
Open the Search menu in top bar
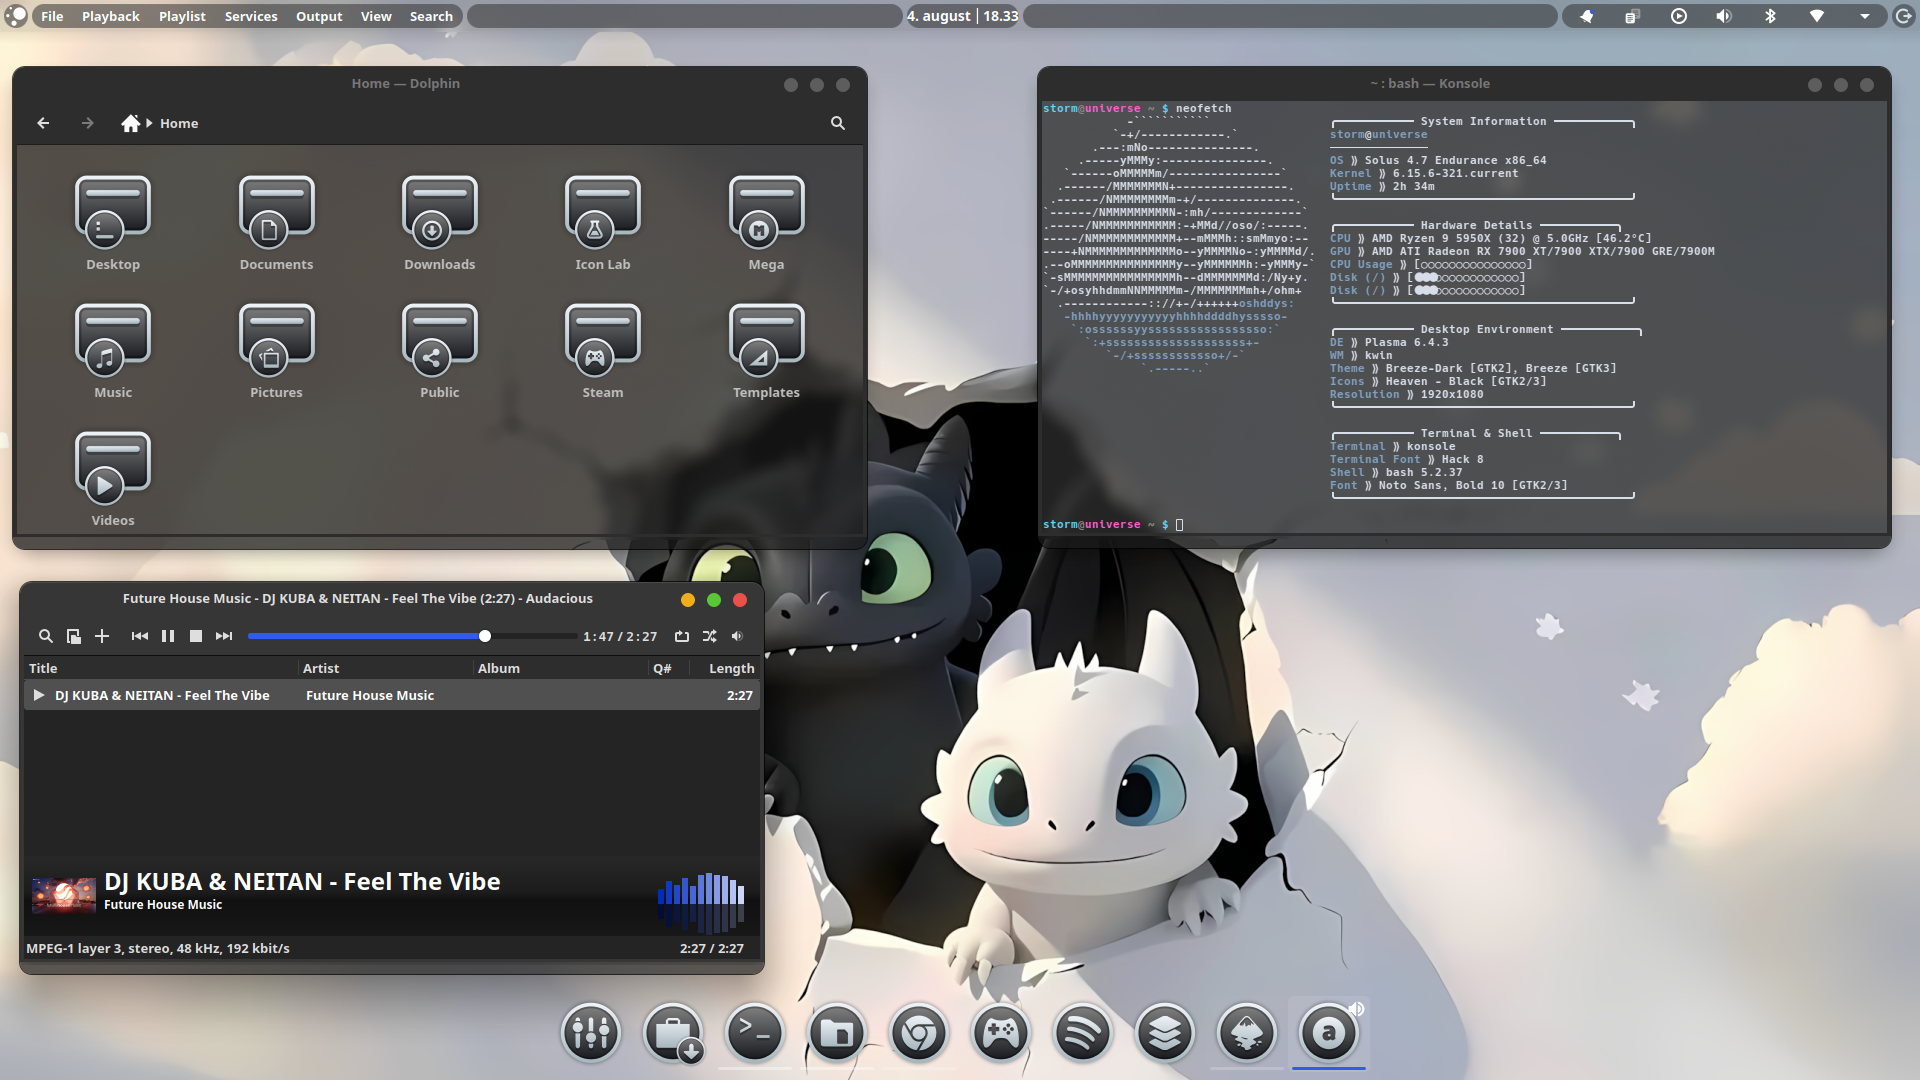tap(431, 16)
